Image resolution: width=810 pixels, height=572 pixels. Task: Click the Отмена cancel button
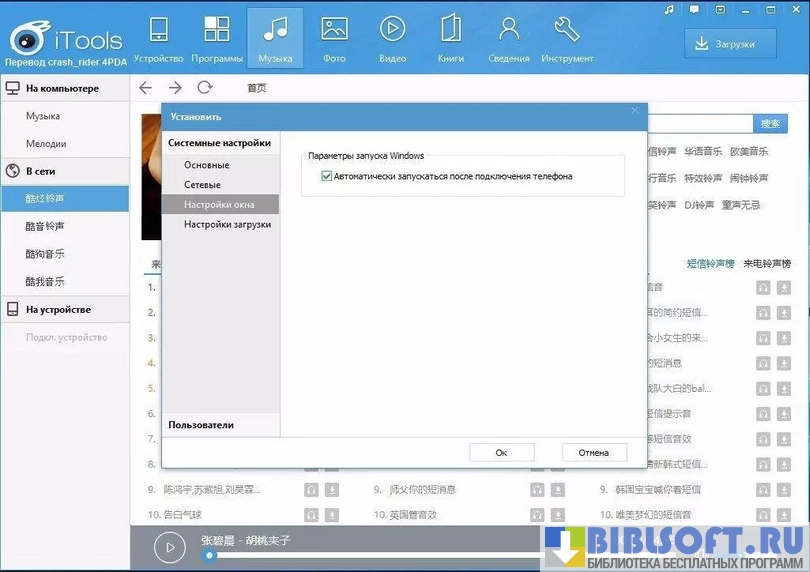593,453
